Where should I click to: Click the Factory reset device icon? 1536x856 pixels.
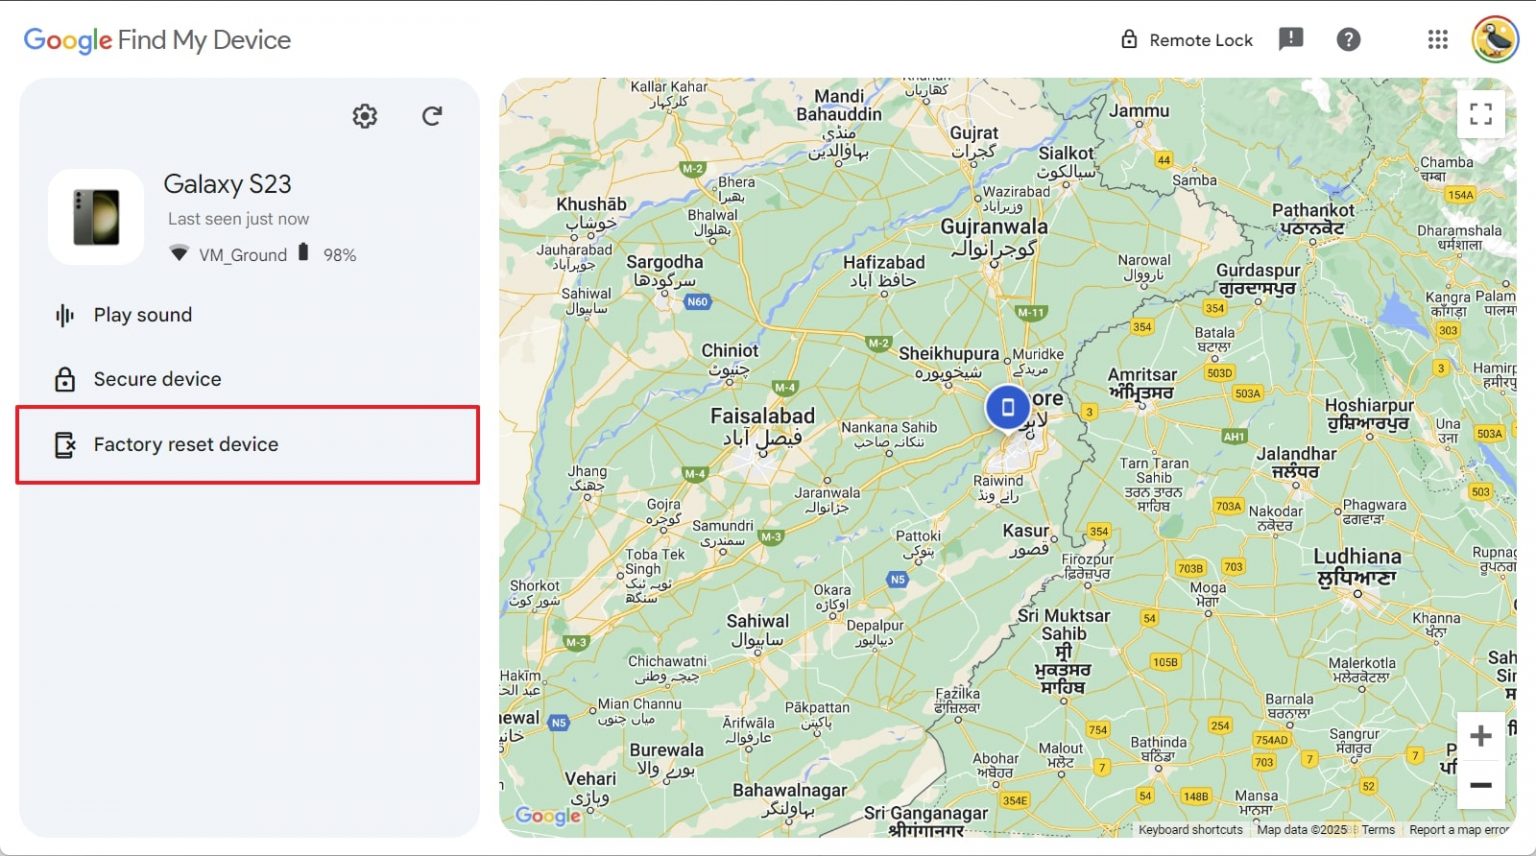tap(64, 444)
